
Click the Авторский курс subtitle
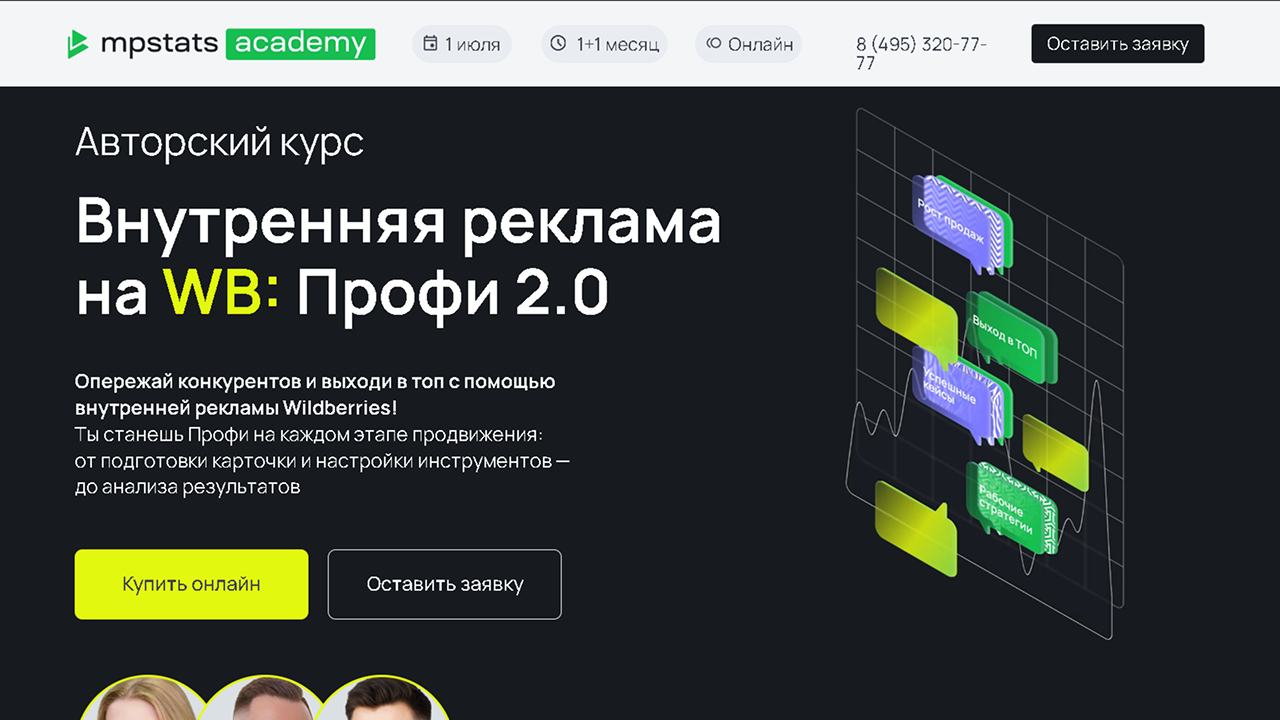pos(219,142)
